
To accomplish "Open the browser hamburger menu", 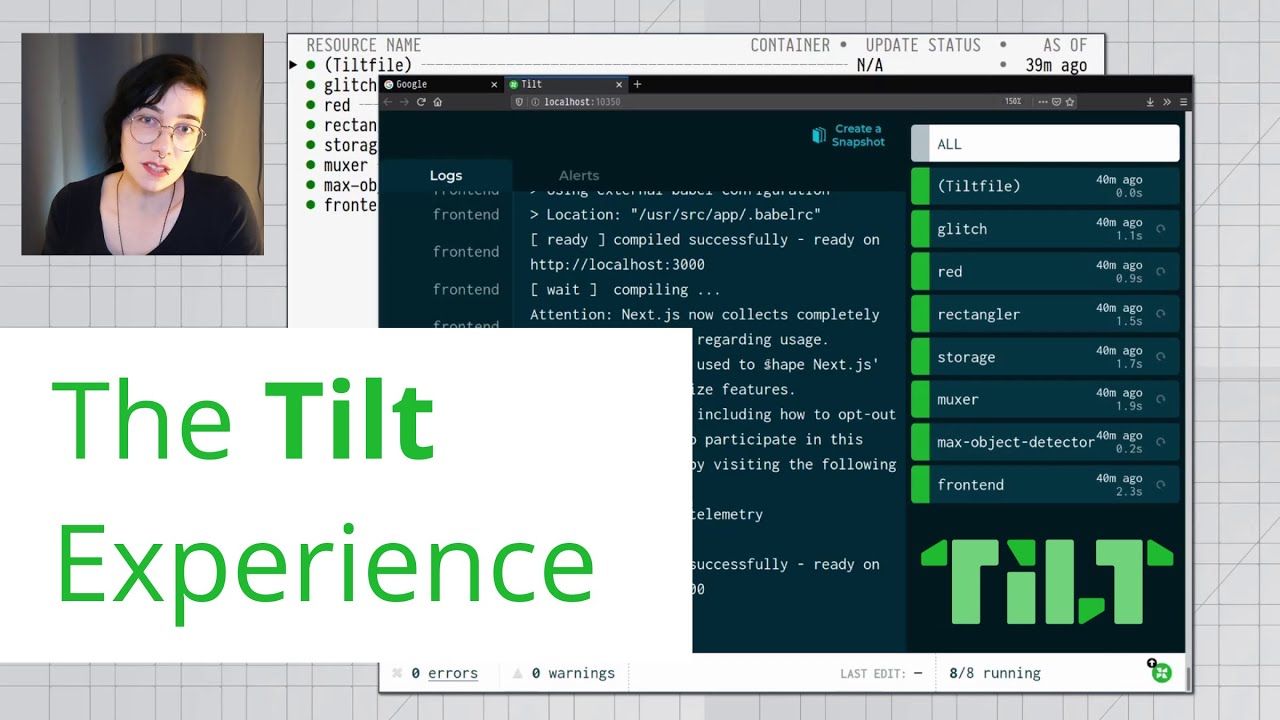I will point(1184,102).
